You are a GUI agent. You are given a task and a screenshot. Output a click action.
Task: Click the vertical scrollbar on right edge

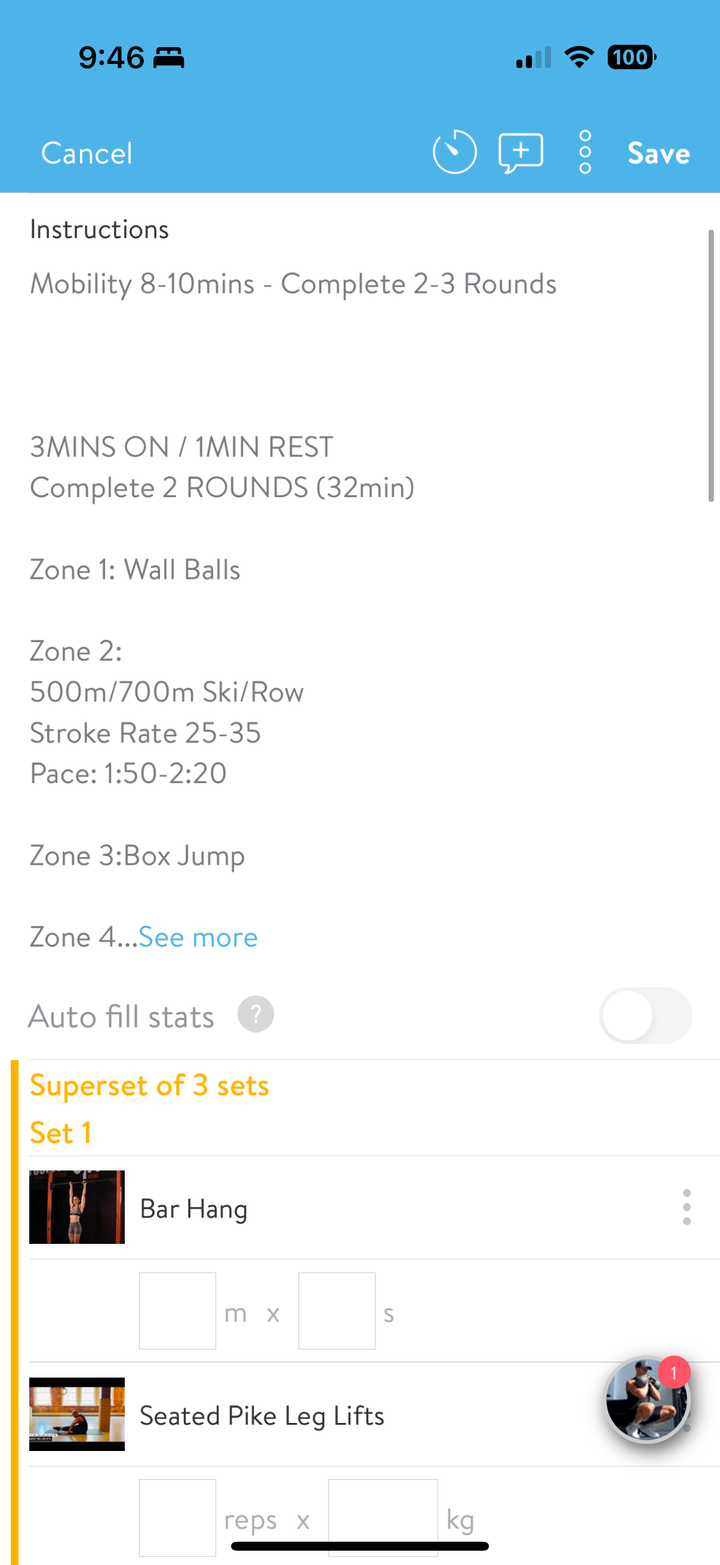coord(711,365)
